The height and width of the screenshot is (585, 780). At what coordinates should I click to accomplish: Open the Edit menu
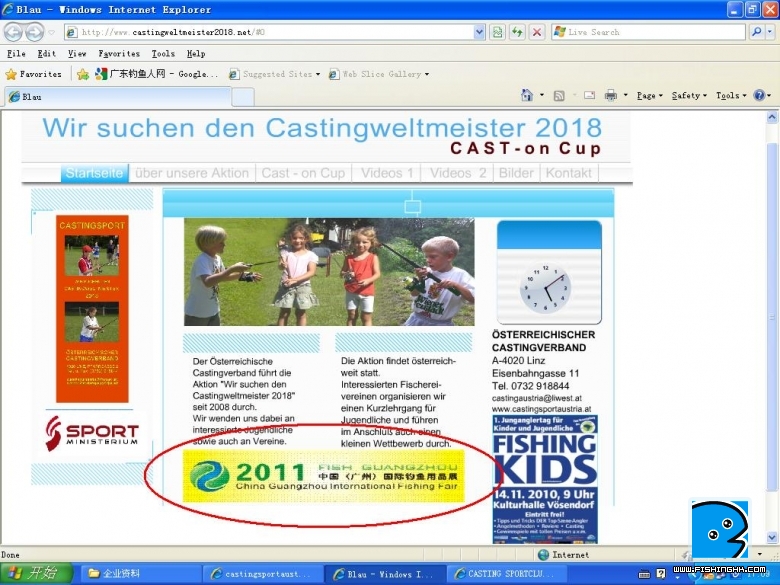click(47, 54)
